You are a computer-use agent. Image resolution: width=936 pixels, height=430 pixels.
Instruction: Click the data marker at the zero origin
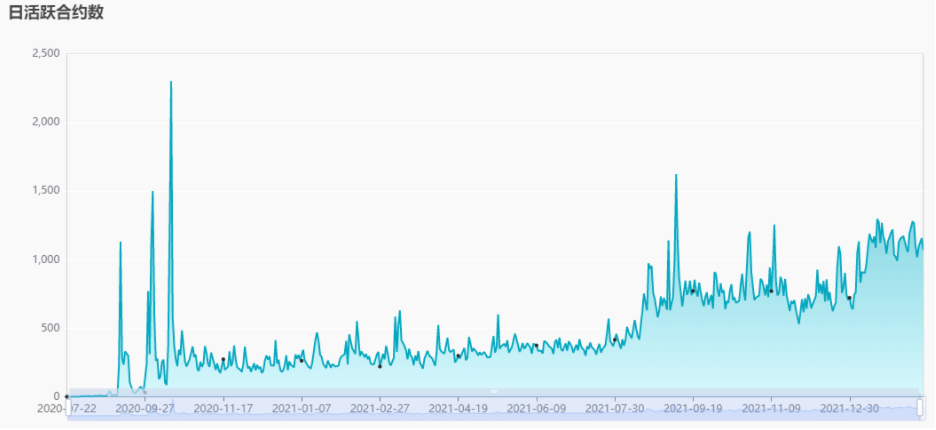tap(67, 397)
